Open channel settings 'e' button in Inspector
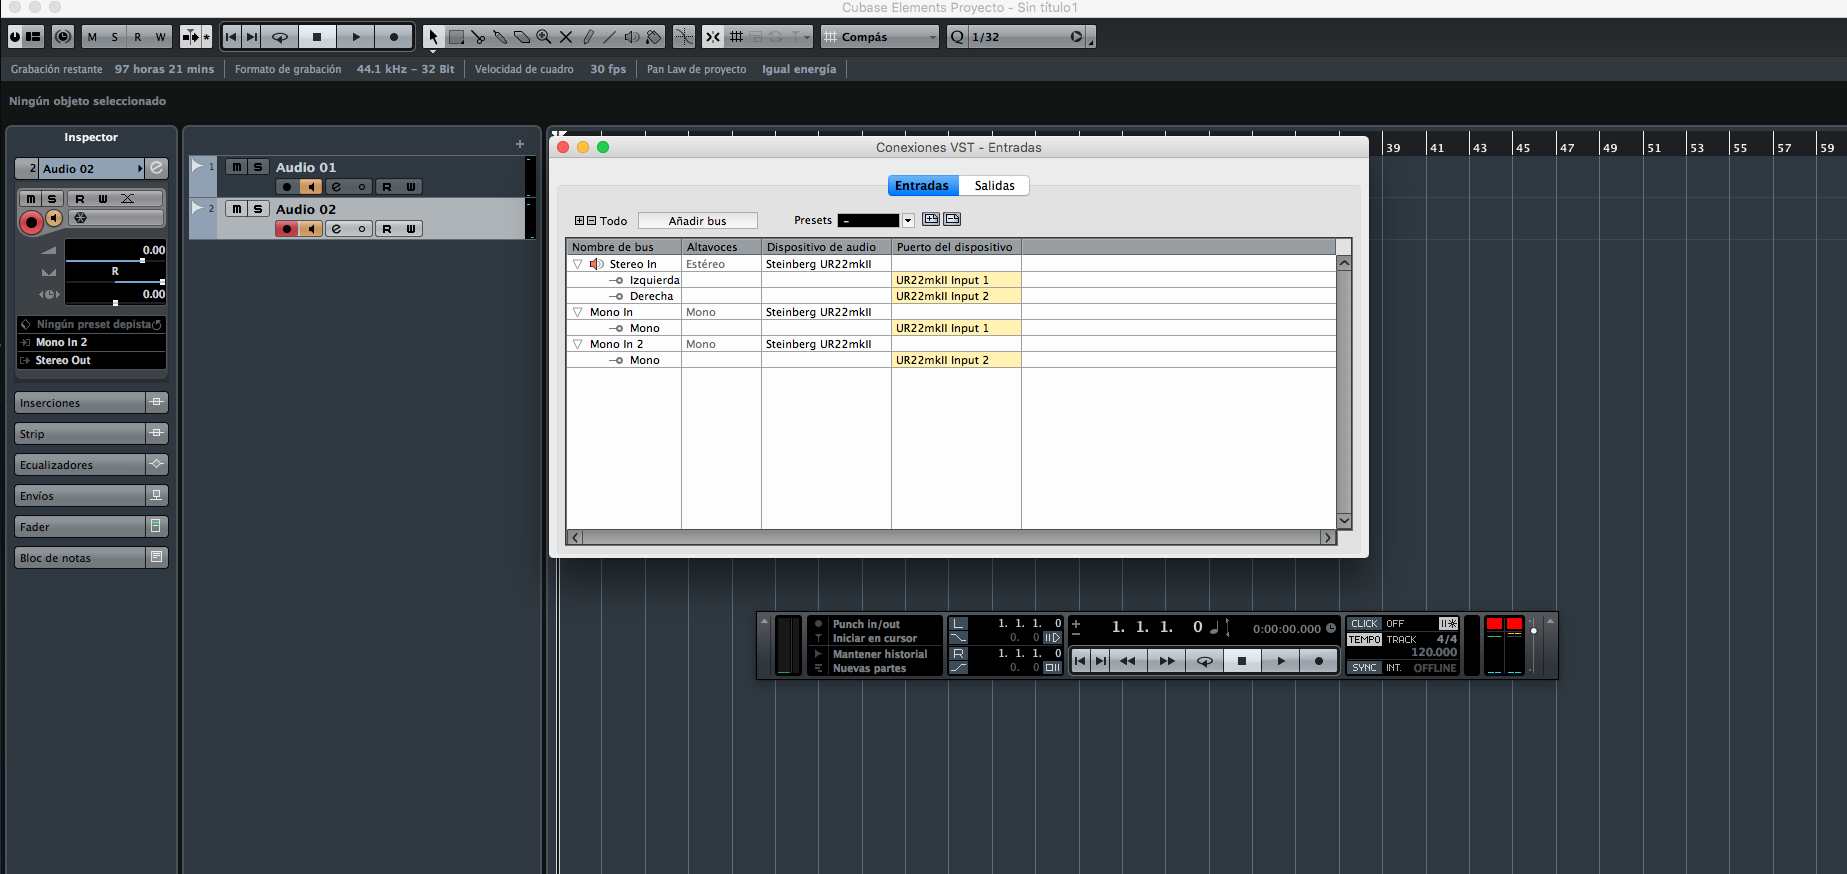 (157, 168)
